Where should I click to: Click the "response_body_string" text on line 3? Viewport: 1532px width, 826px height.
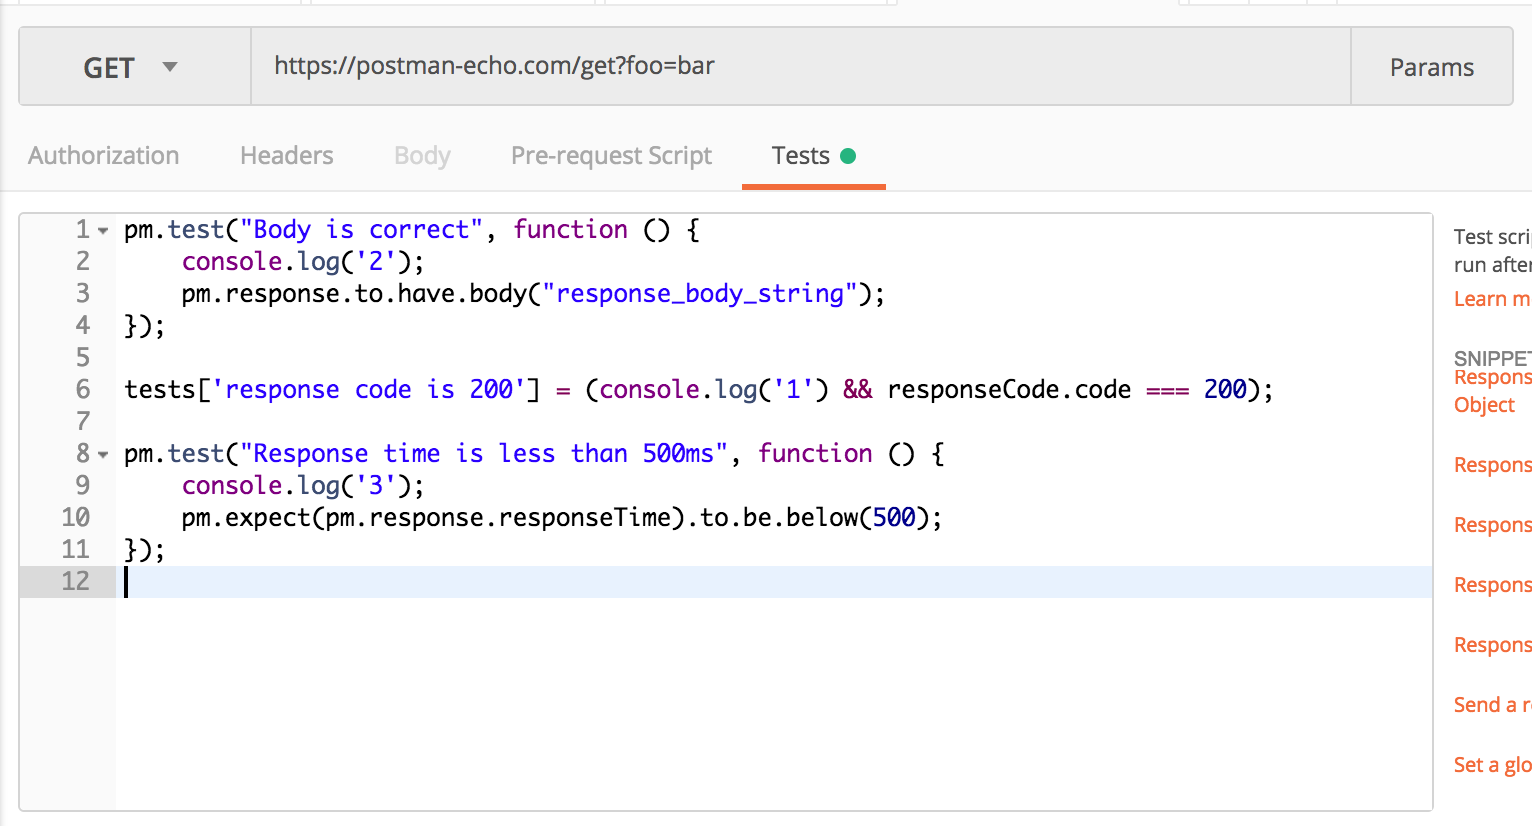[x=700, y=294]
